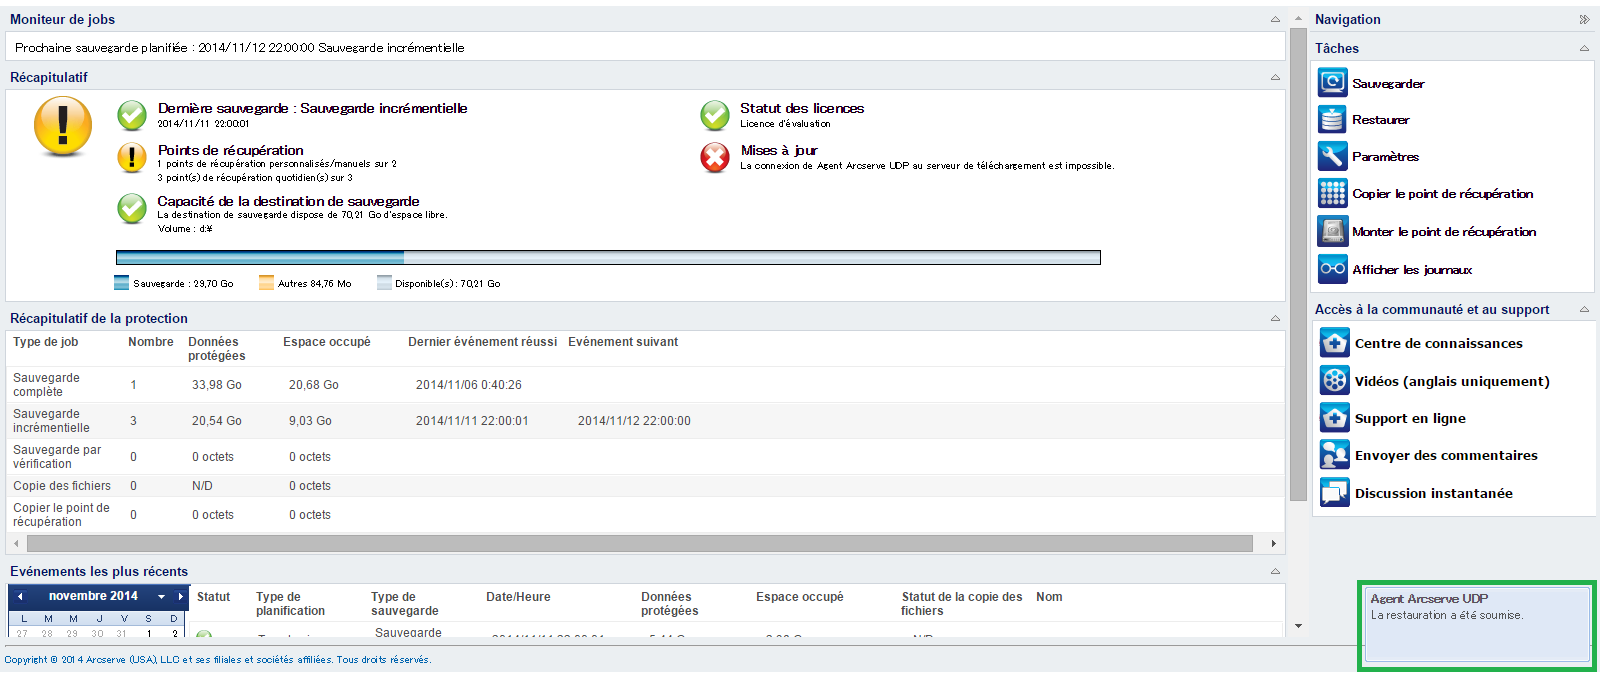Click the Statut column header in events
The height and width of the screenshot is (677, 1605).
213,597
